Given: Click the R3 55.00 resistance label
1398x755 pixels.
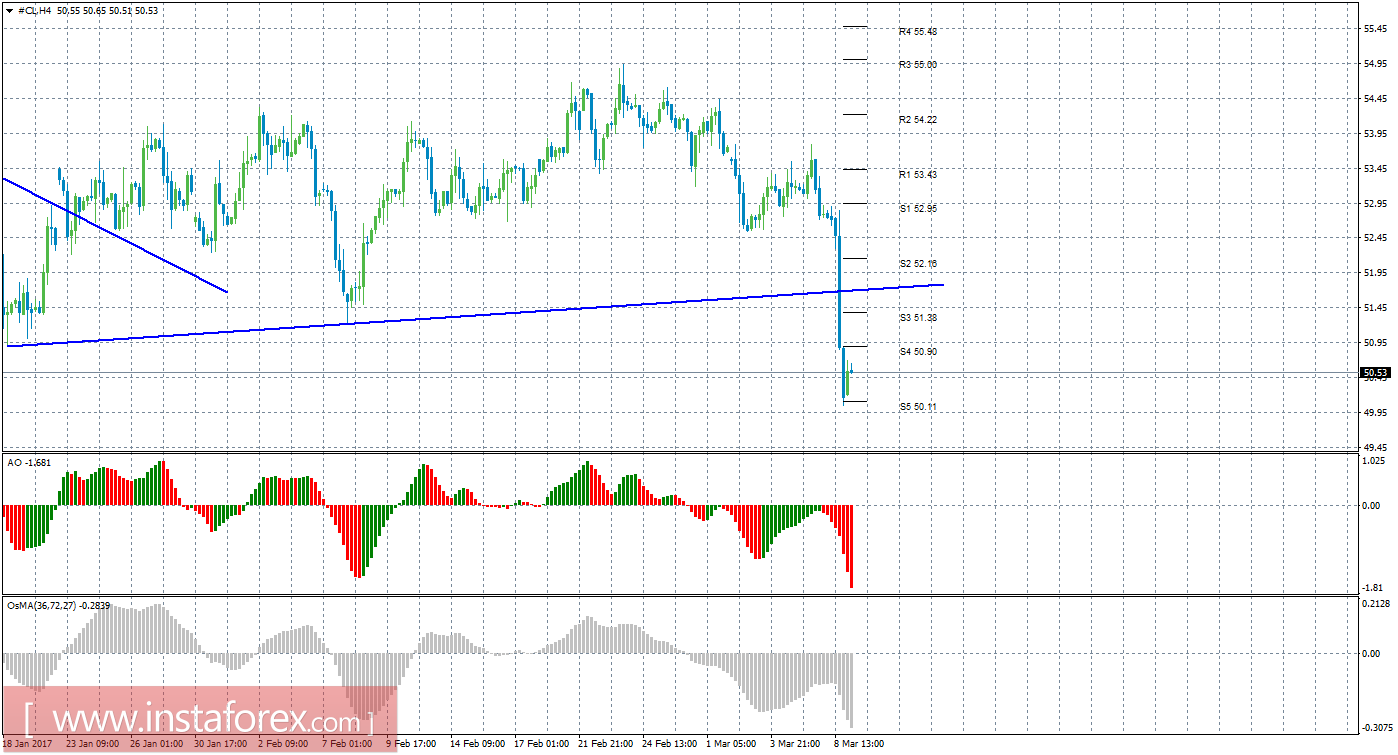Looking at the screenshot, I should [x=917, y=65].
